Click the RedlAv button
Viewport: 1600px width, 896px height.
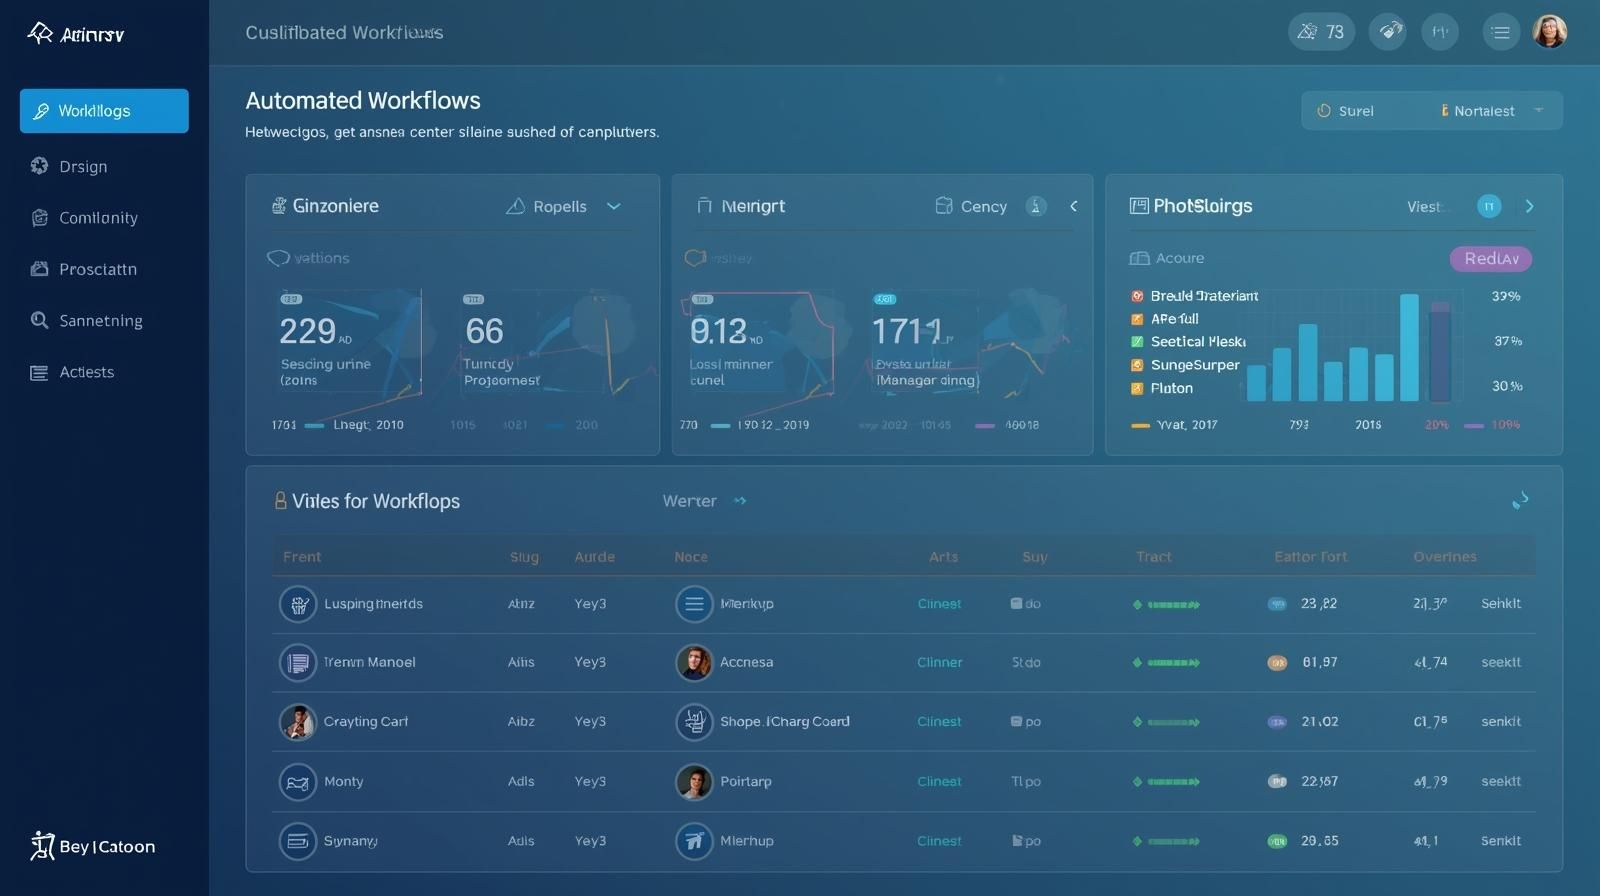(x=1490, y=259)
